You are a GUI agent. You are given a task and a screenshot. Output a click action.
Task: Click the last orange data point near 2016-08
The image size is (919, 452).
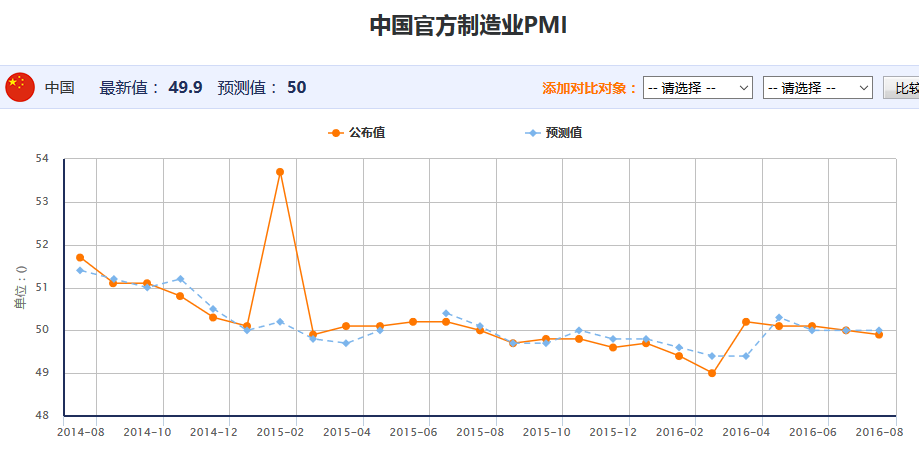pos(879,334)
